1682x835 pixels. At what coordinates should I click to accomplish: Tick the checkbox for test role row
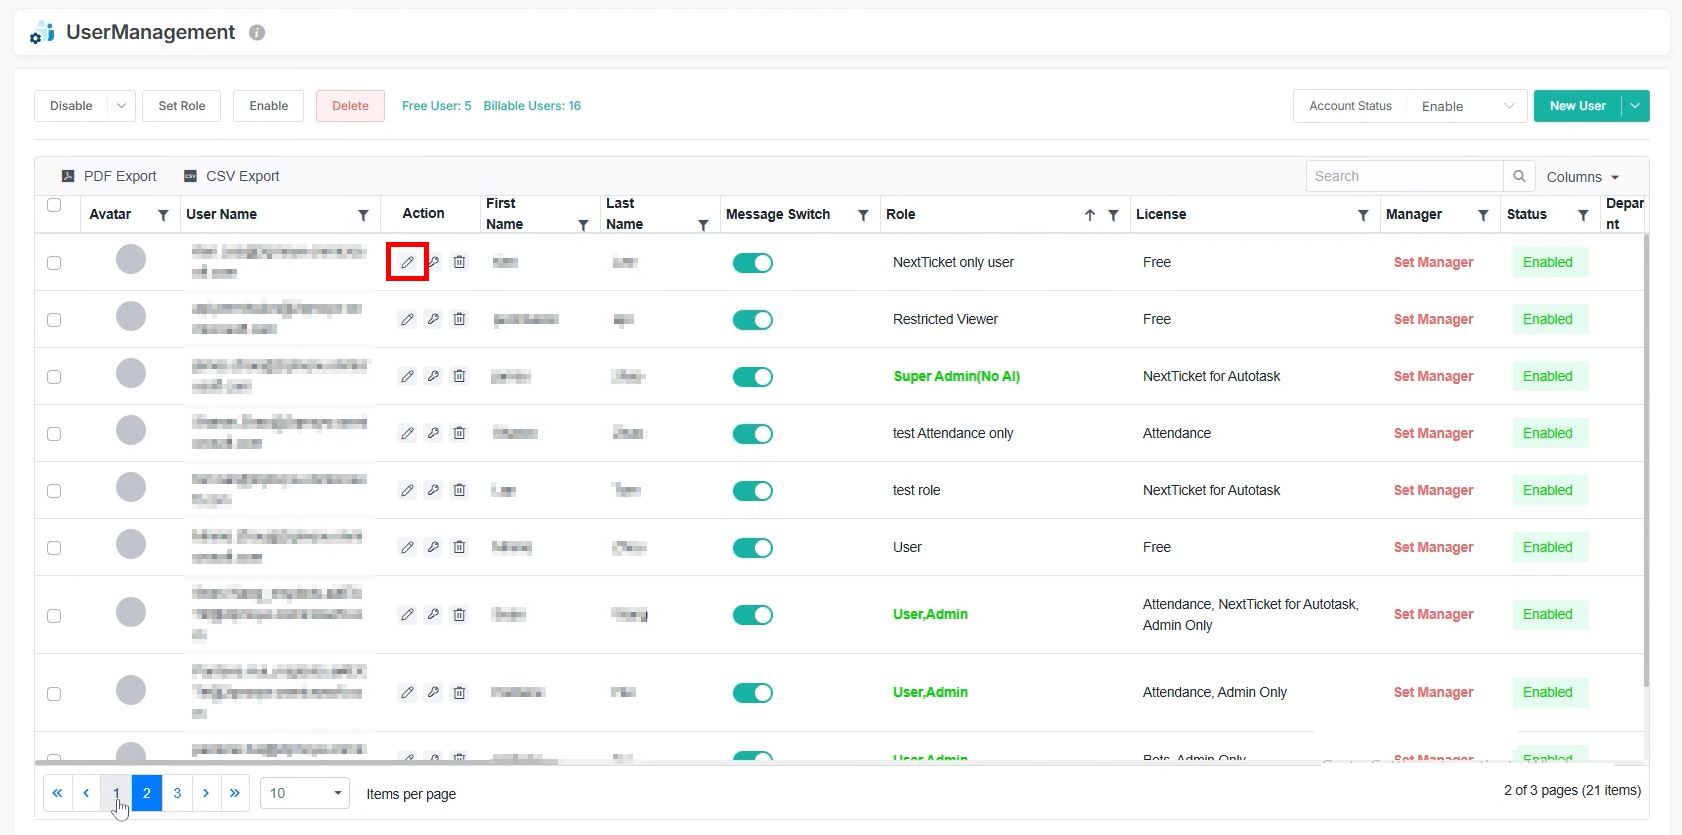pyautogui.click(x=54, y=491)
